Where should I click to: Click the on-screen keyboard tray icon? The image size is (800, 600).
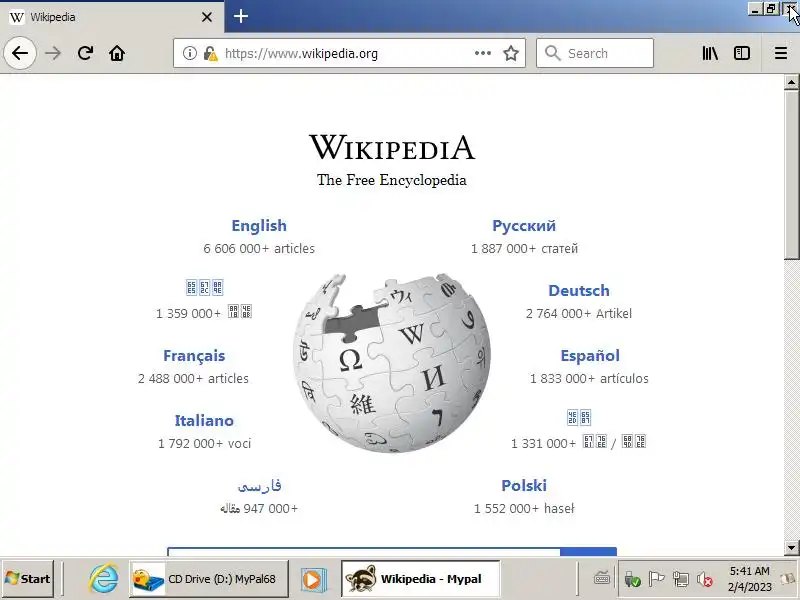(x=602, y=578)
